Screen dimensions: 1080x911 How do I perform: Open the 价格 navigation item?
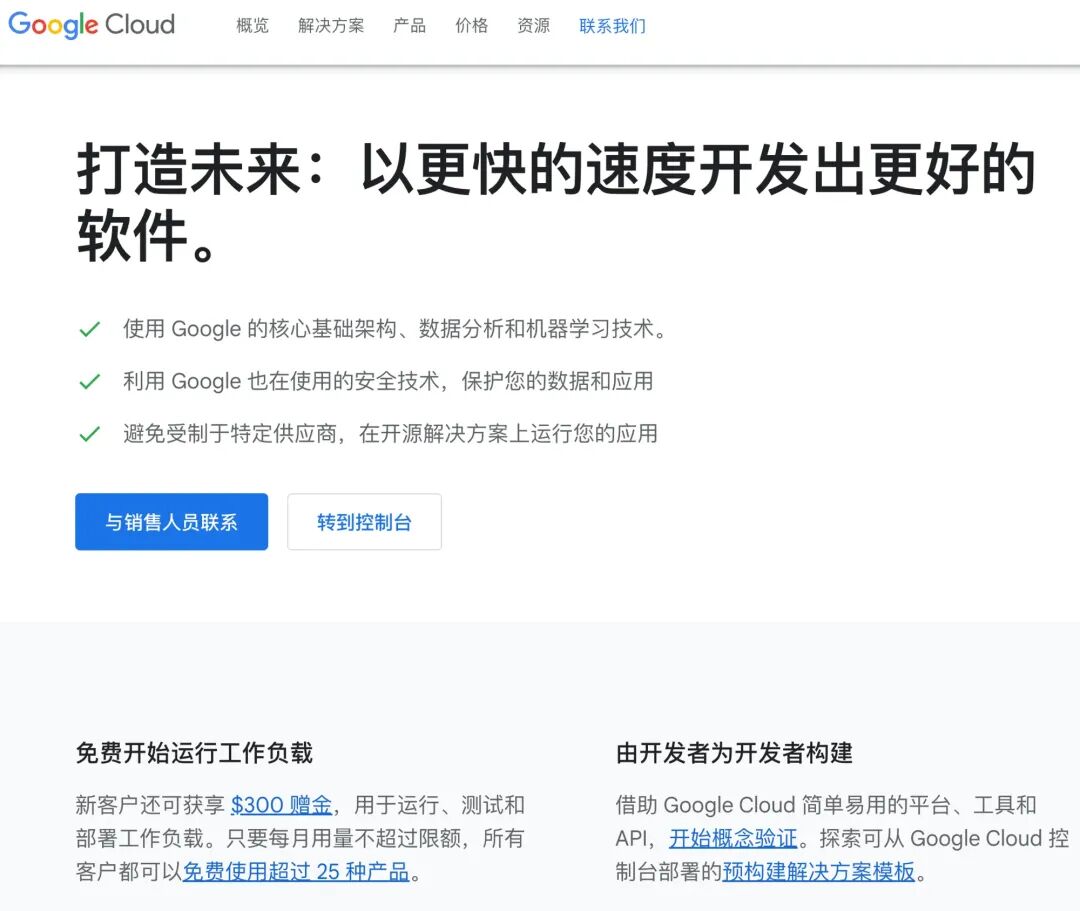471,26
